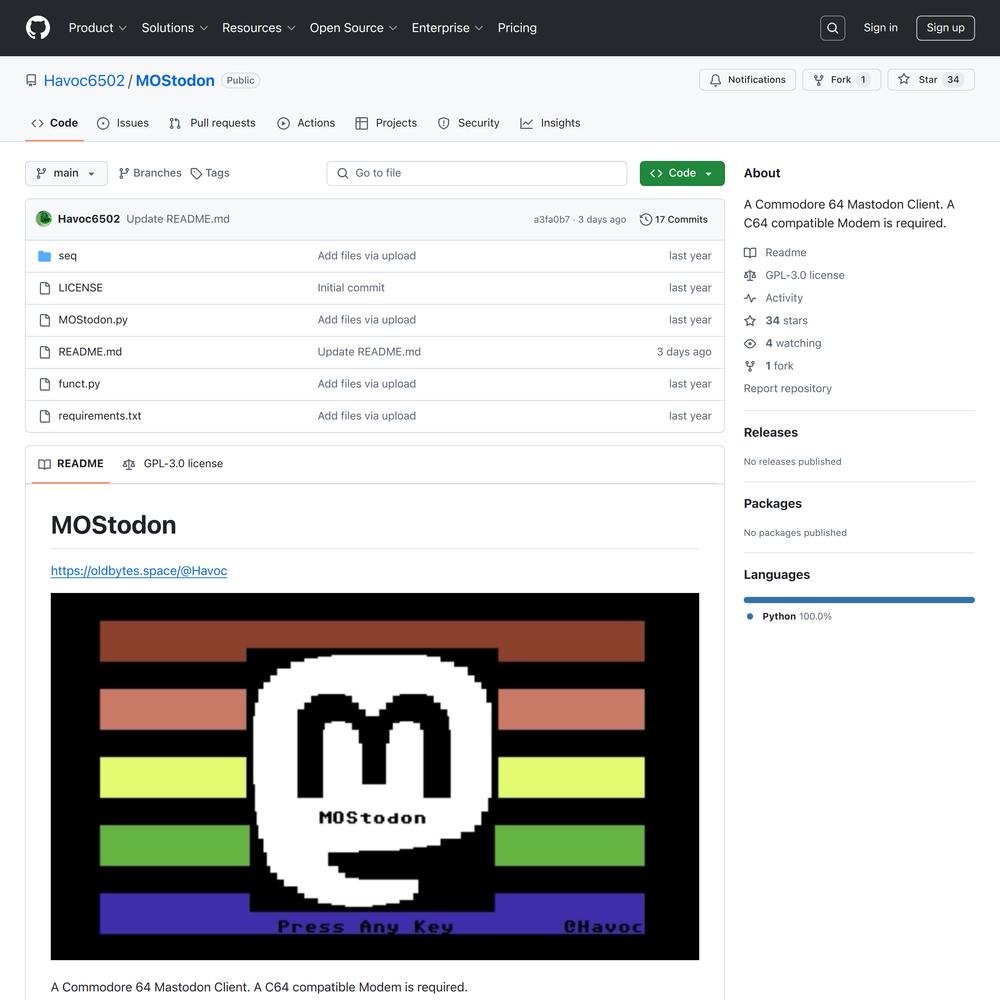
Task: Switch to the Insights tab
Action: point(550,123)
